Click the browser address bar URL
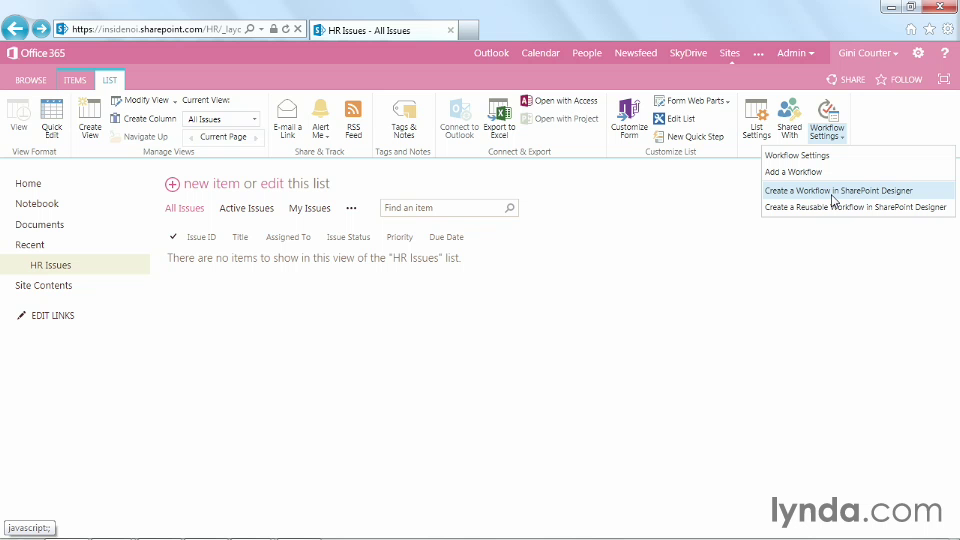Viewport: 960px width, 540px height. (x=156, y=29)
